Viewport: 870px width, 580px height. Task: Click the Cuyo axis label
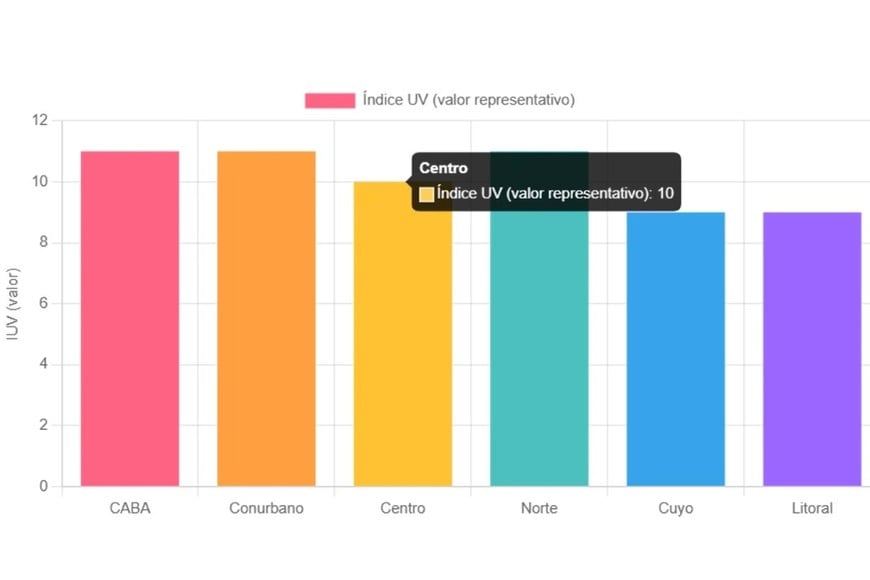click(x=676, y=508)
